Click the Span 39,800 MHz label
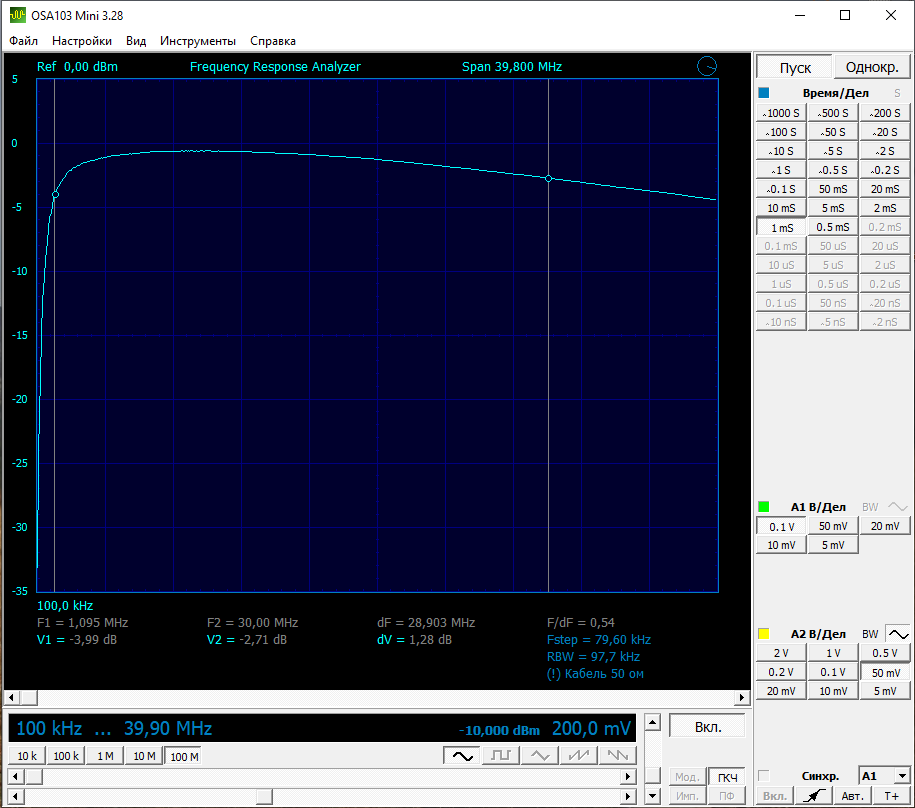This screenshot has height=808, width=915. pyautogui.click(x=512, y=67)
